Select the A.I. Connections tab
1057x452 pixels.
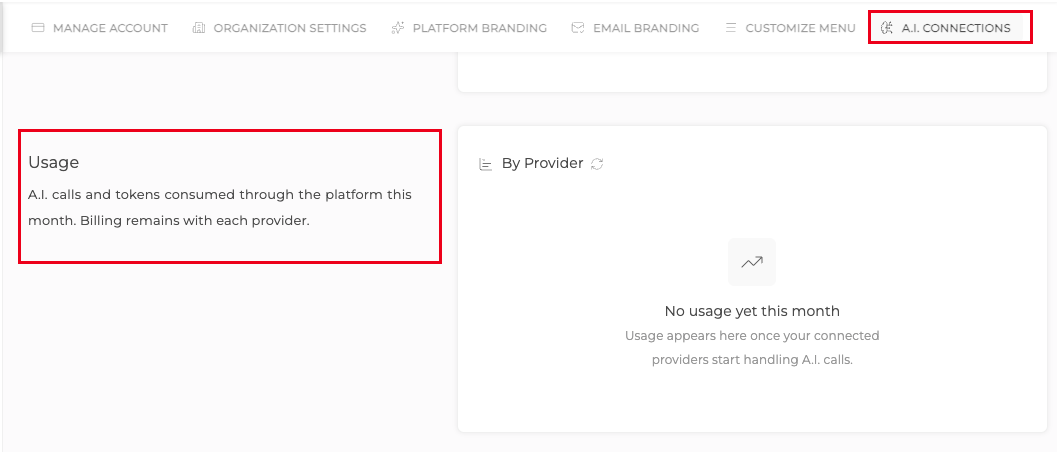[x=946, y=28]
